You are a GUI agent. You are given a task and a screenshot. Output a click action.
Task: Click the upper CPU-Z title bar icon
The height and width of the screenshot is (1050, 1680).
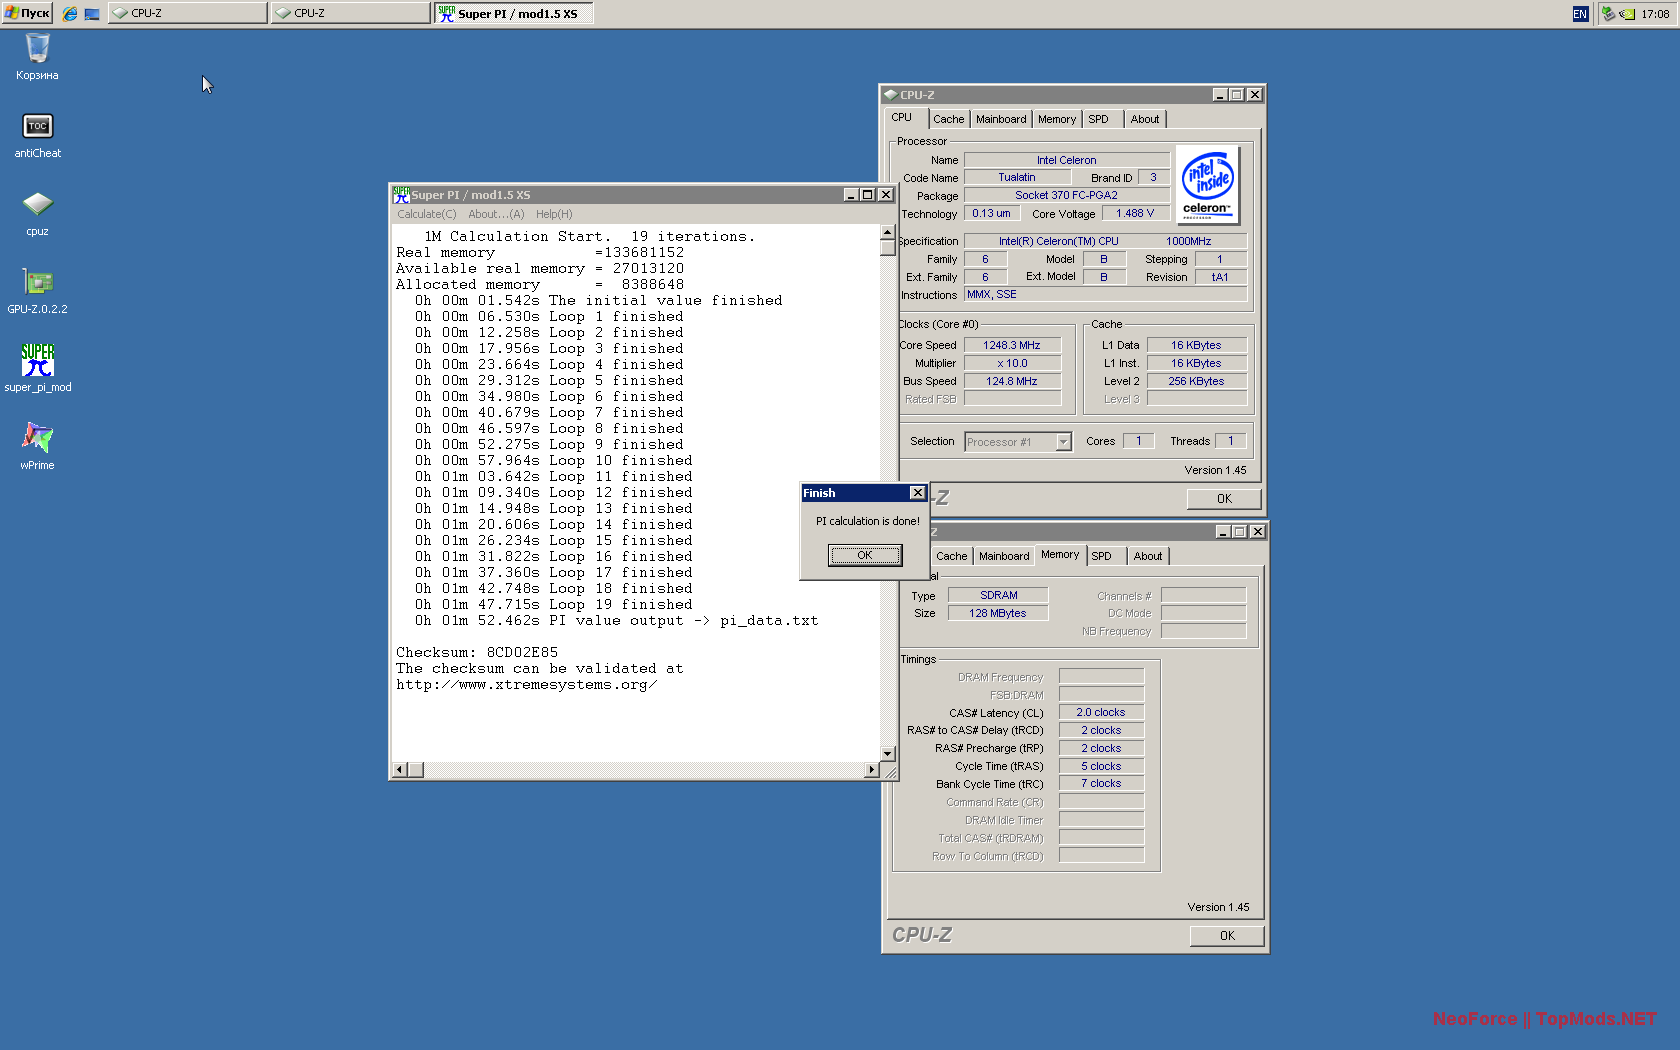[890, 95]
